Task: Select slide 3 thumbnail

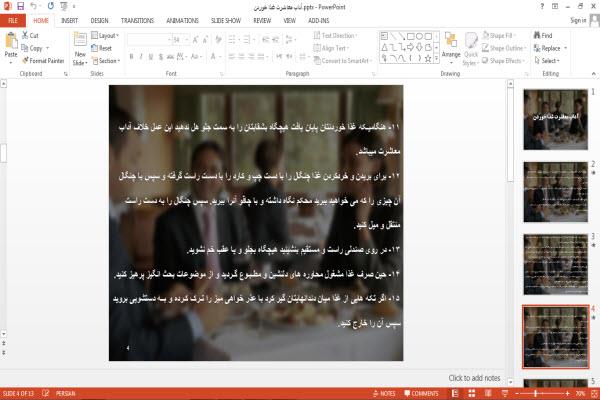Action: click(555, 264)
